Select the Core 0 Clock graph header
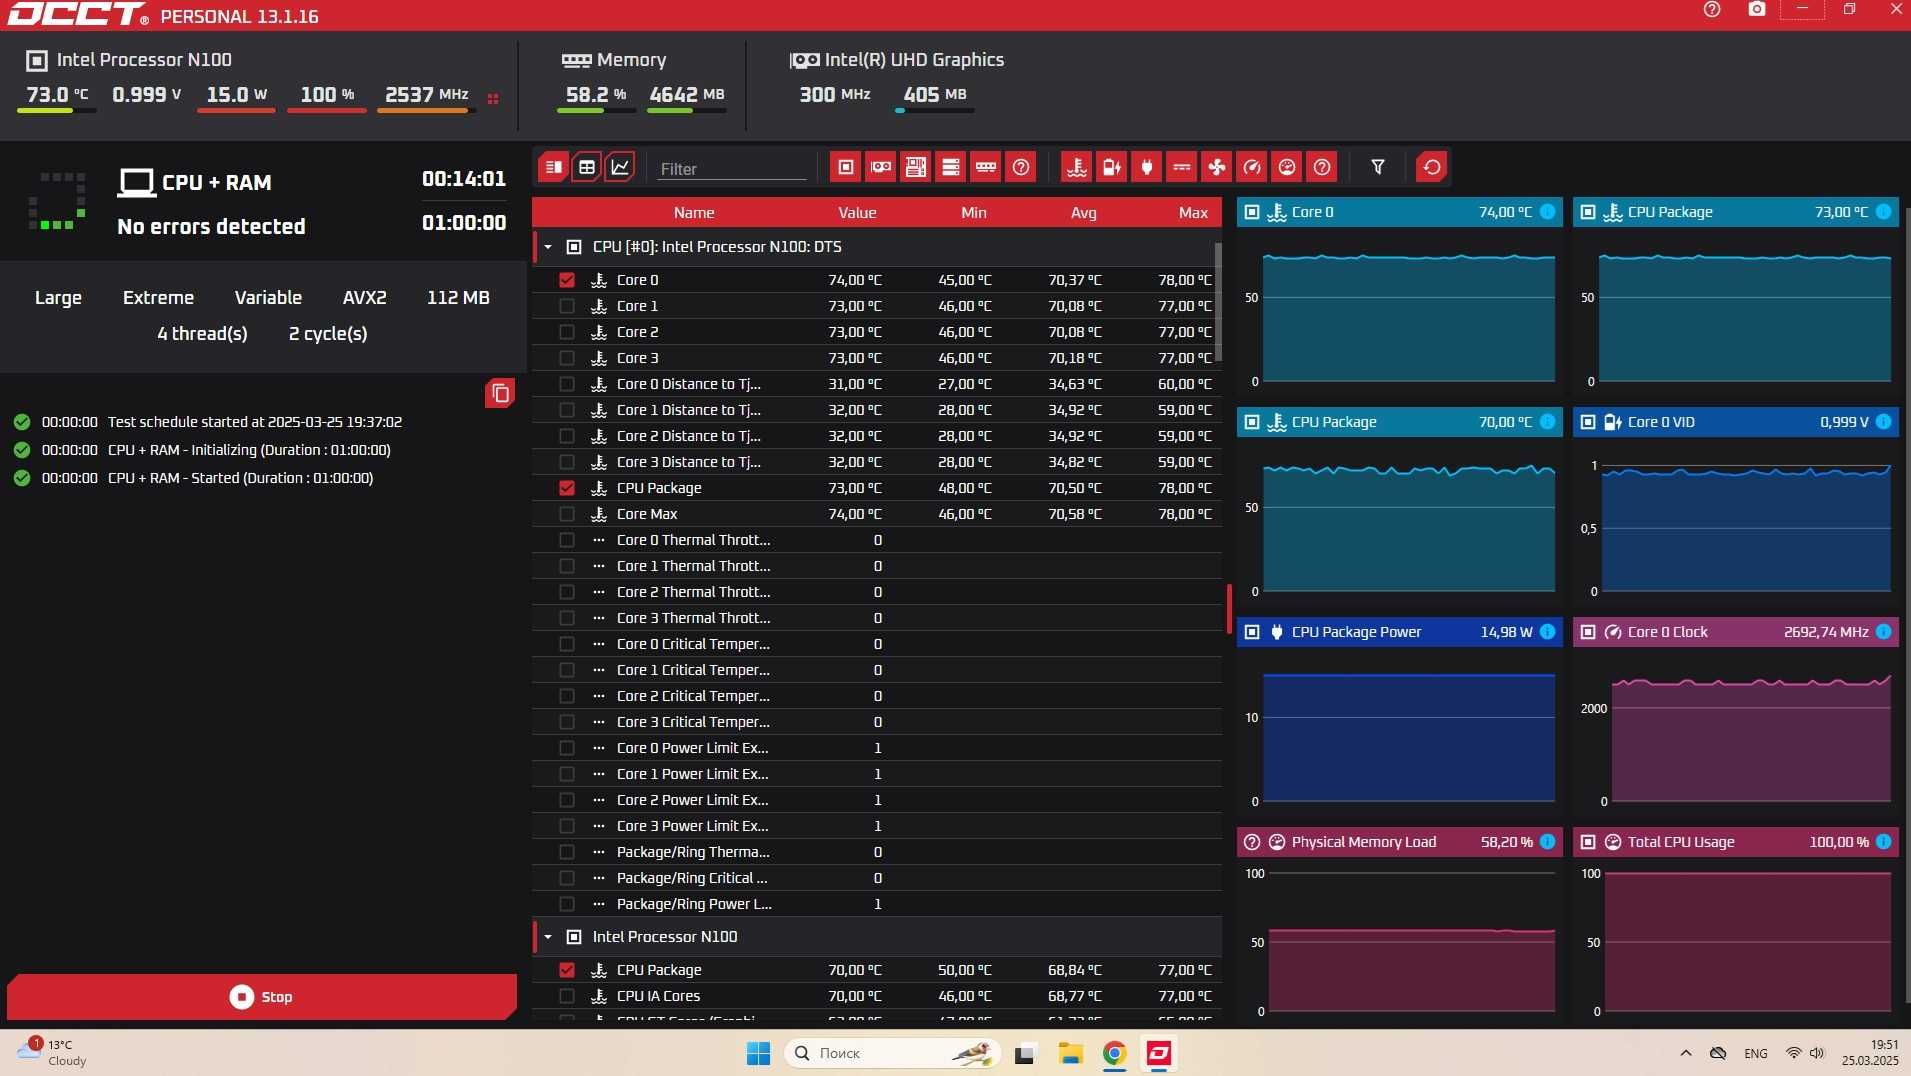This screenshot has width=1911, height=1076. pos(1736,632)
